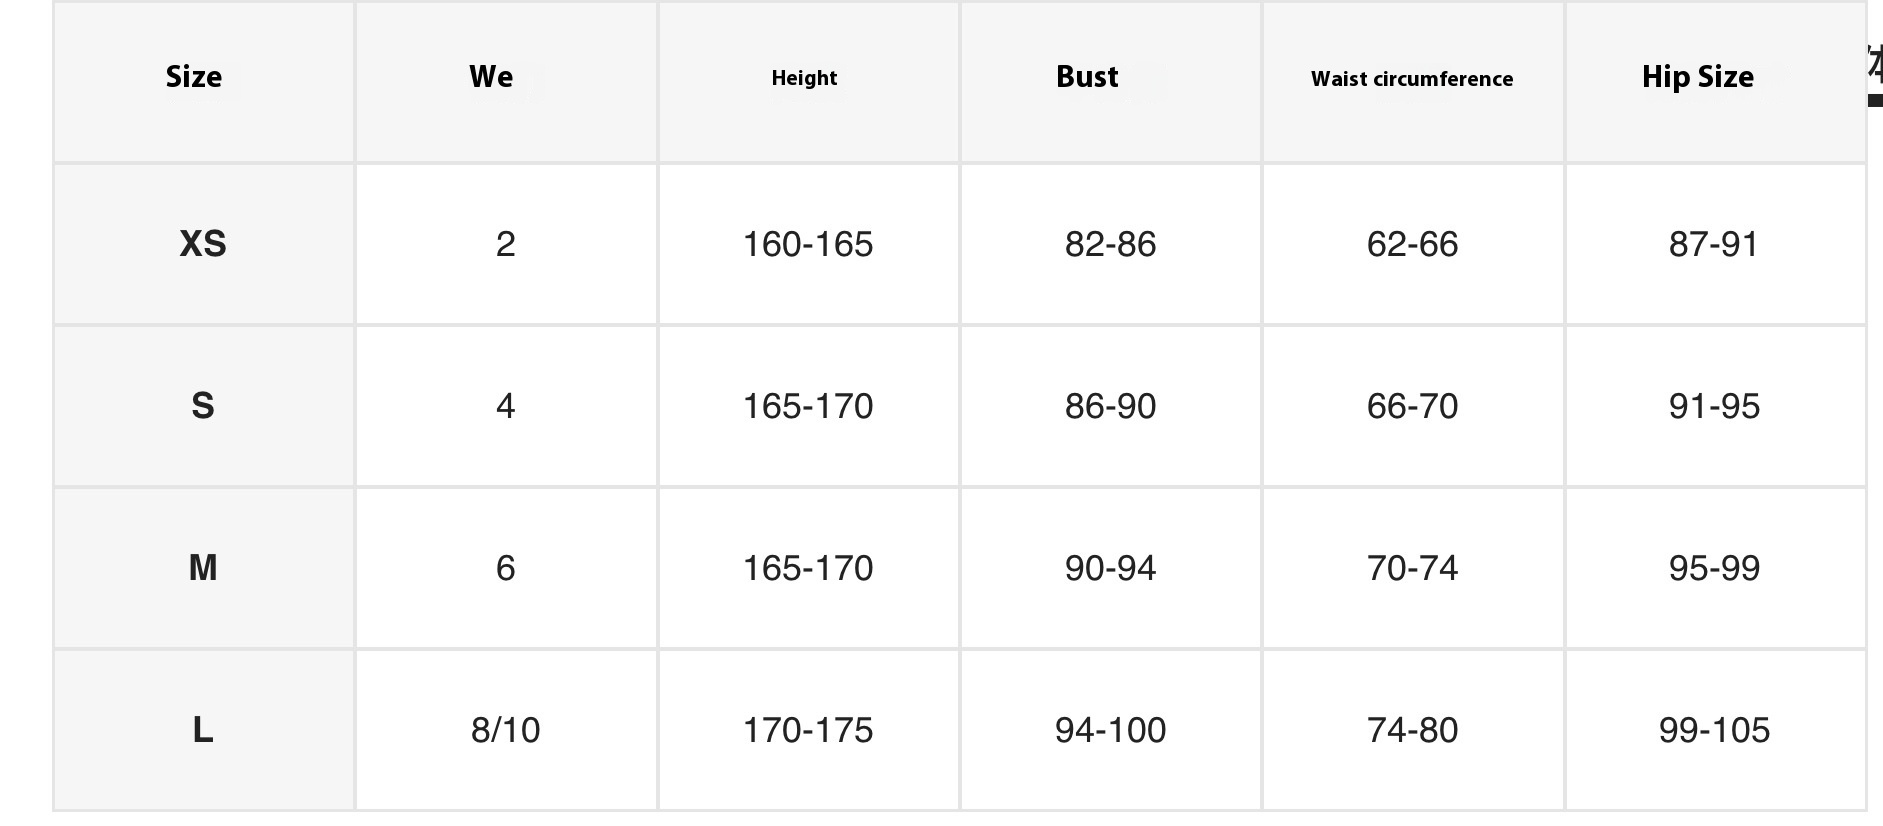Pick the L size row label
Viewport: 1883px width, 826px height.
pos(203,730)
